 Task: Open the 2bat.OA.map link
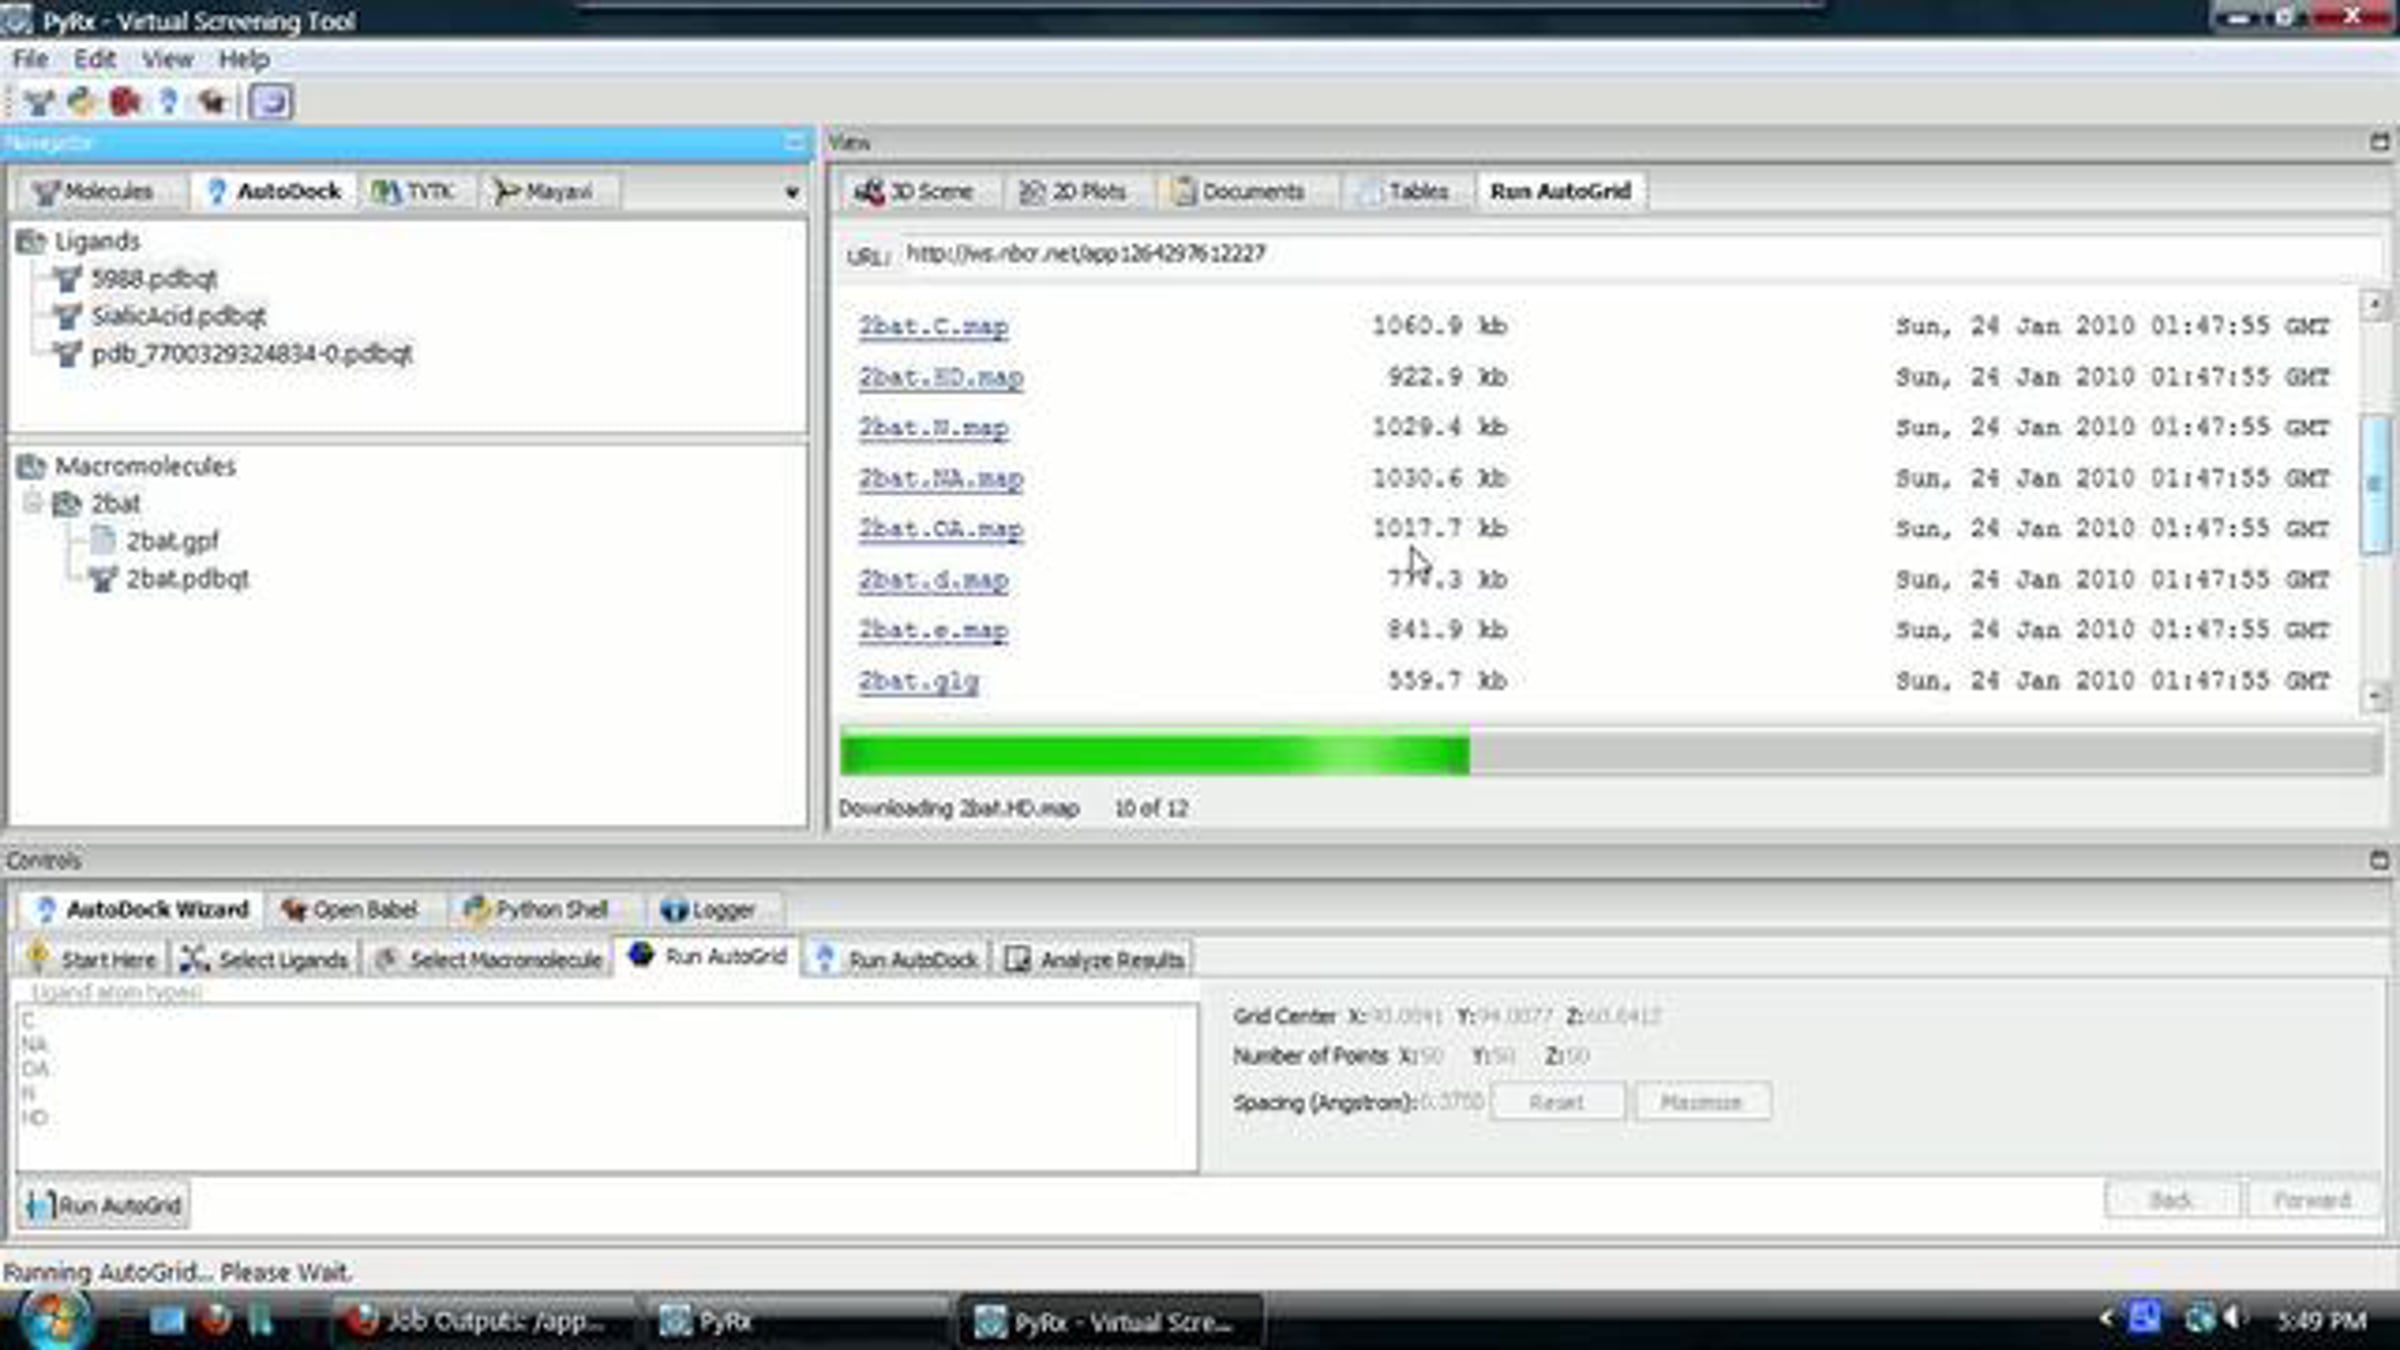(941, 529)
